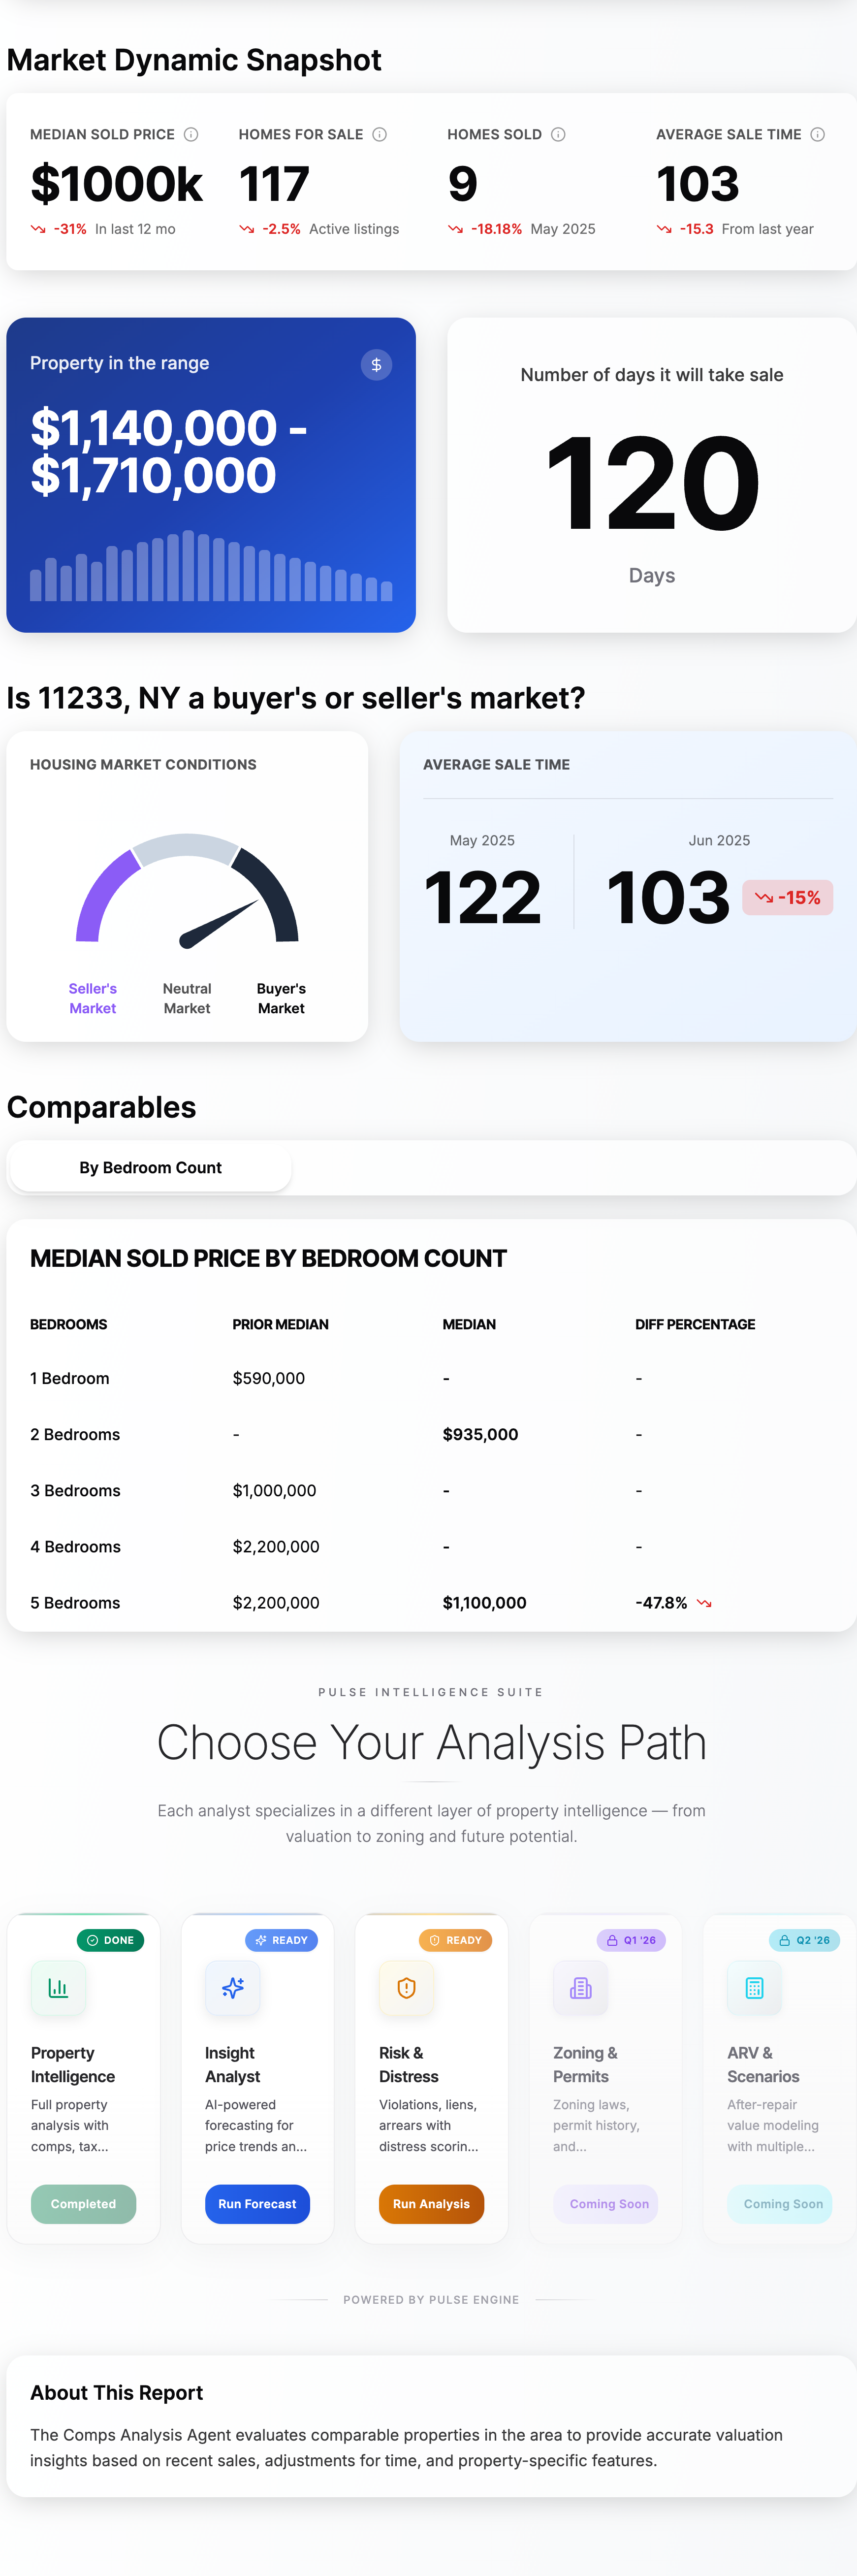Screen dimensions: 857x2576
Task: Select the By Bedroom Count tab
Action: pos(151,1168)
